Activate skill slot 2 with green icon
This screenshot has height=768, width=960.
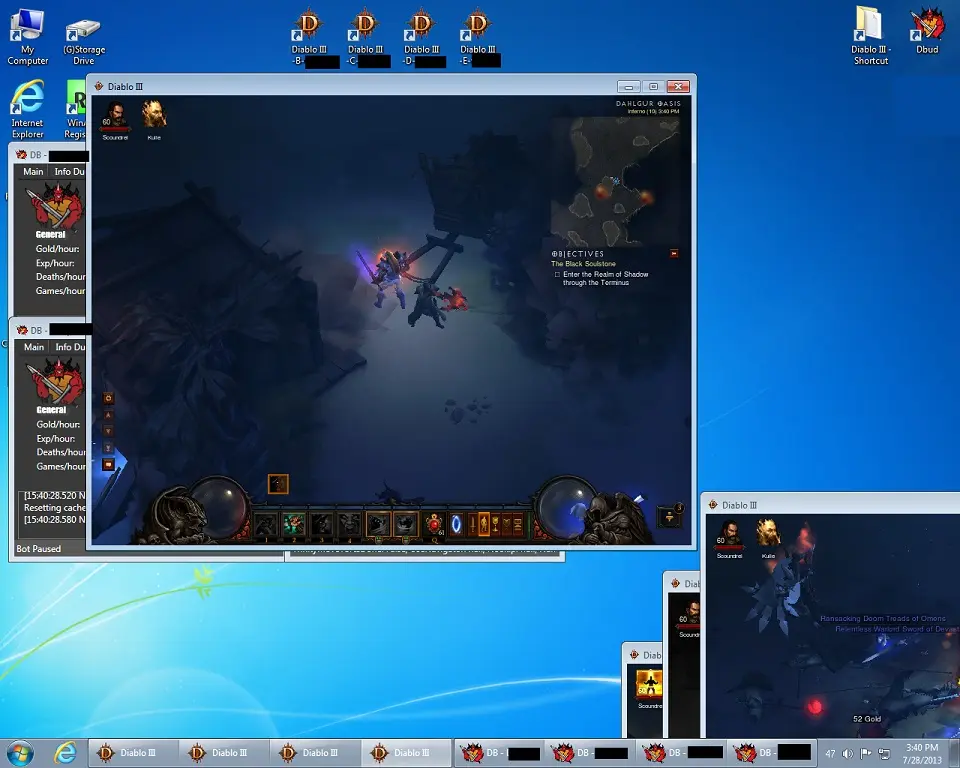click(x=294, y=524)
